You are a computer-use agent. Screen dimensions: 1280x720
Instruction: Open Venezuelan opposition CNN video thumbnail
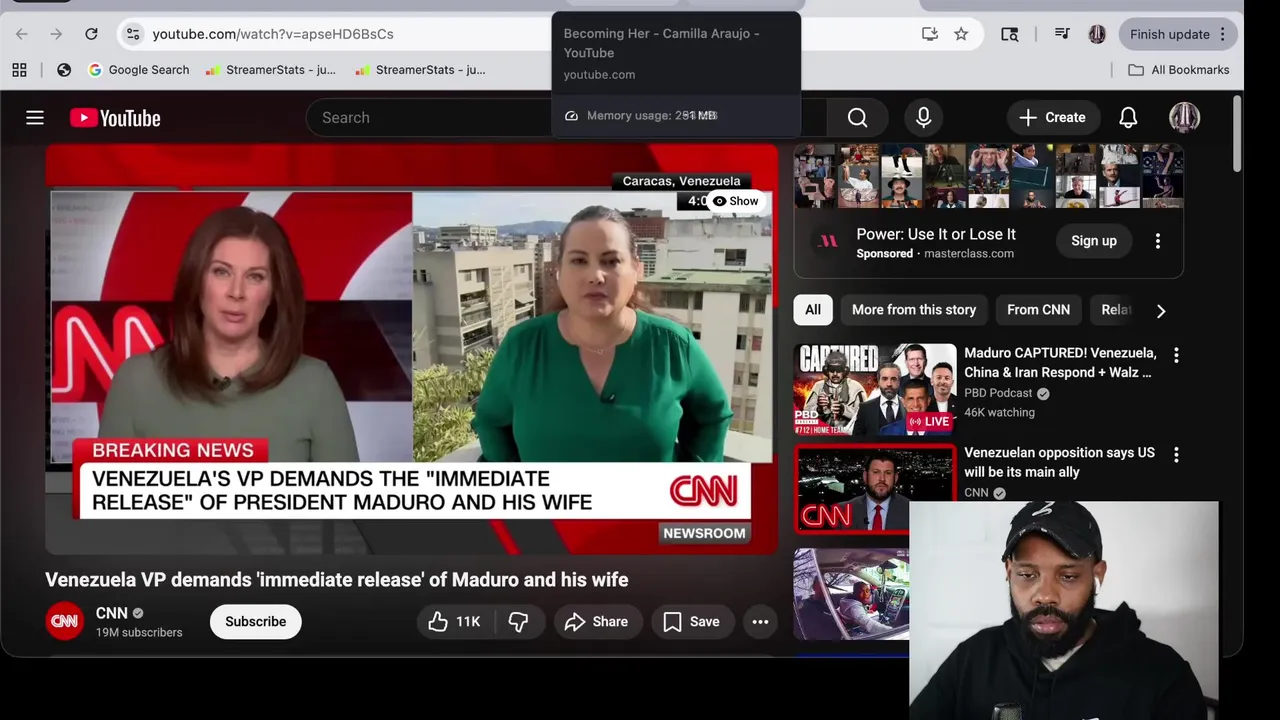(875, 489)
